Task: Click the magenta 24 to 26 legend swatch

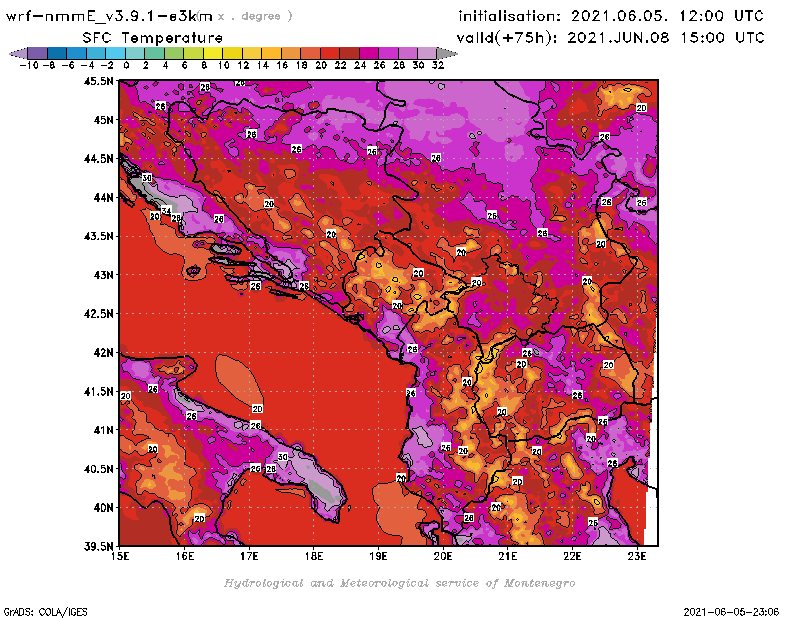Action: pyautogui.click(x=369, y=53)
